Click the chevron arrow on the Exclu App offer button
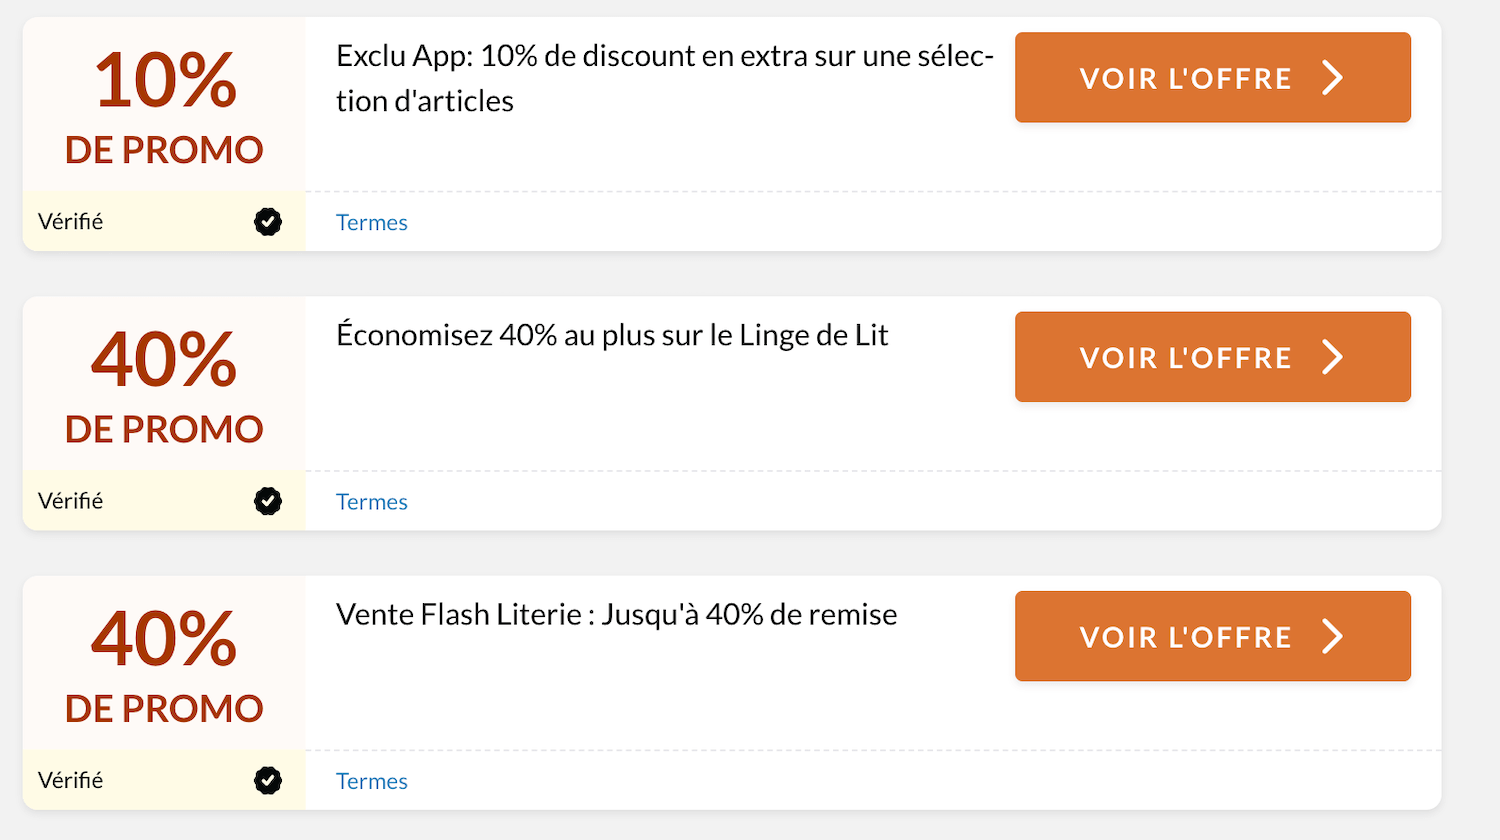Viewport: 1500px width, 840px height. pos(1332,78)
